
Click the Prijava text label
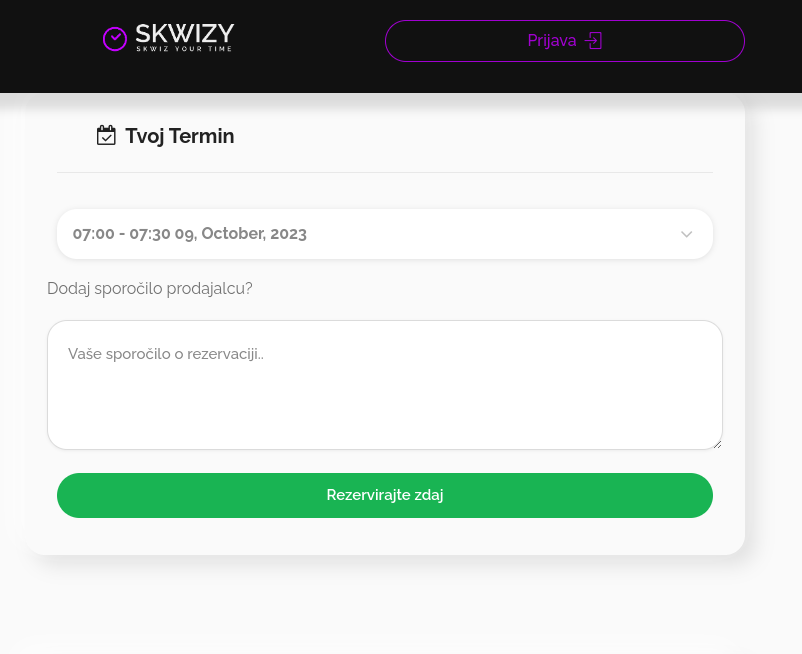(x=552, y=41)
